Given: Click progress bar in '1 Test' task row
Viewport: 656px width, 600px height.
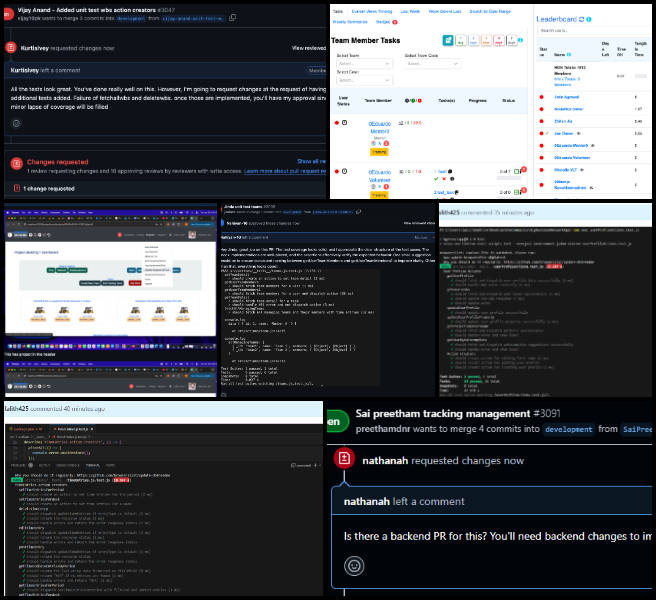Looking at the screenshot, I should [509, 178].
